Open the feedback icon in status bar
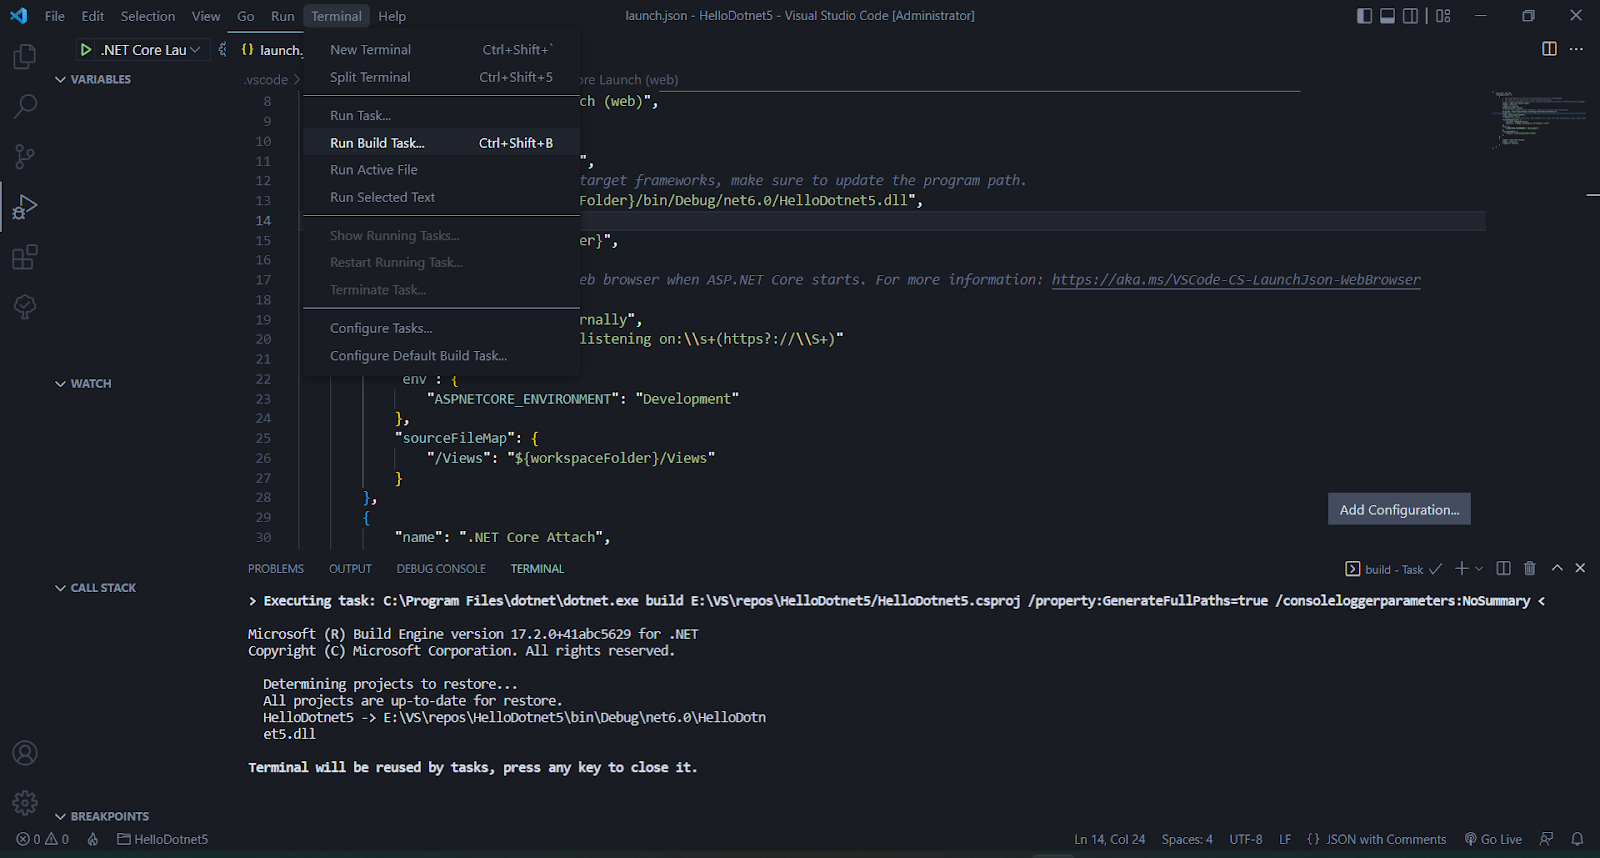The image size is (1600, 858). coord(1547,839)
